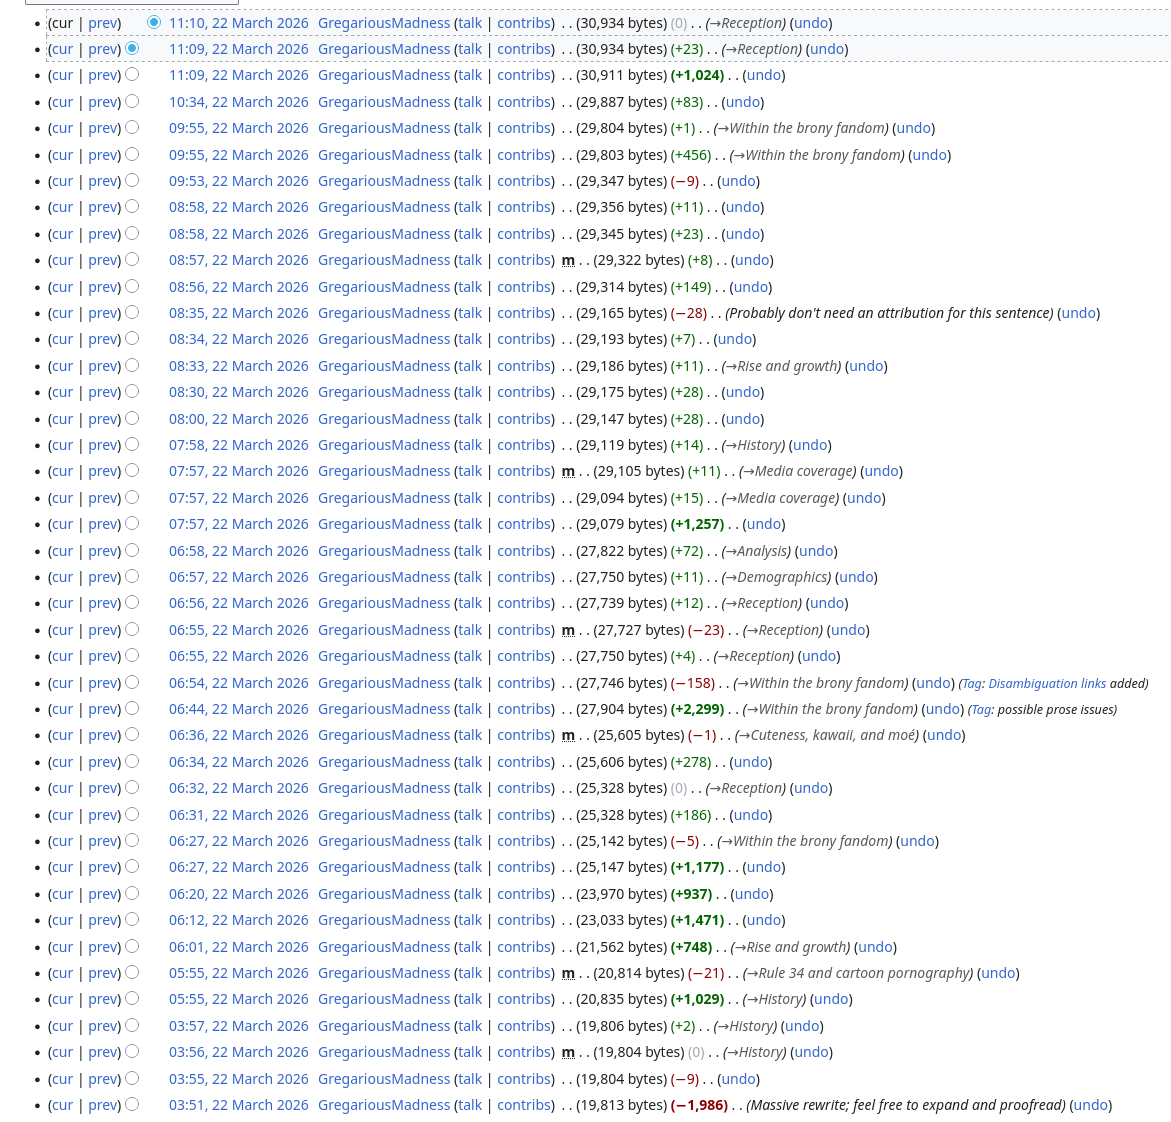Mark the 08:00 revision radio button
Screen dimensions: 1171x1122
132,418
